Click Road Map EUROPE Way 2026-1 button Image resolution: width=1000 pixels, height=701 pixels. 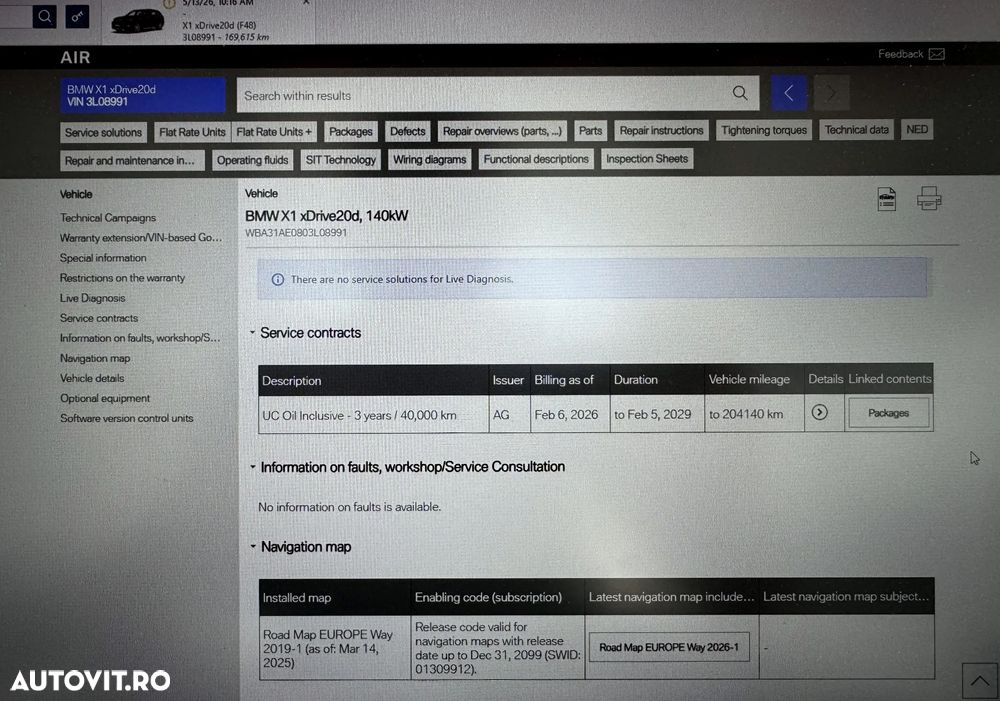pyautogui.click(x=669, y=647)
